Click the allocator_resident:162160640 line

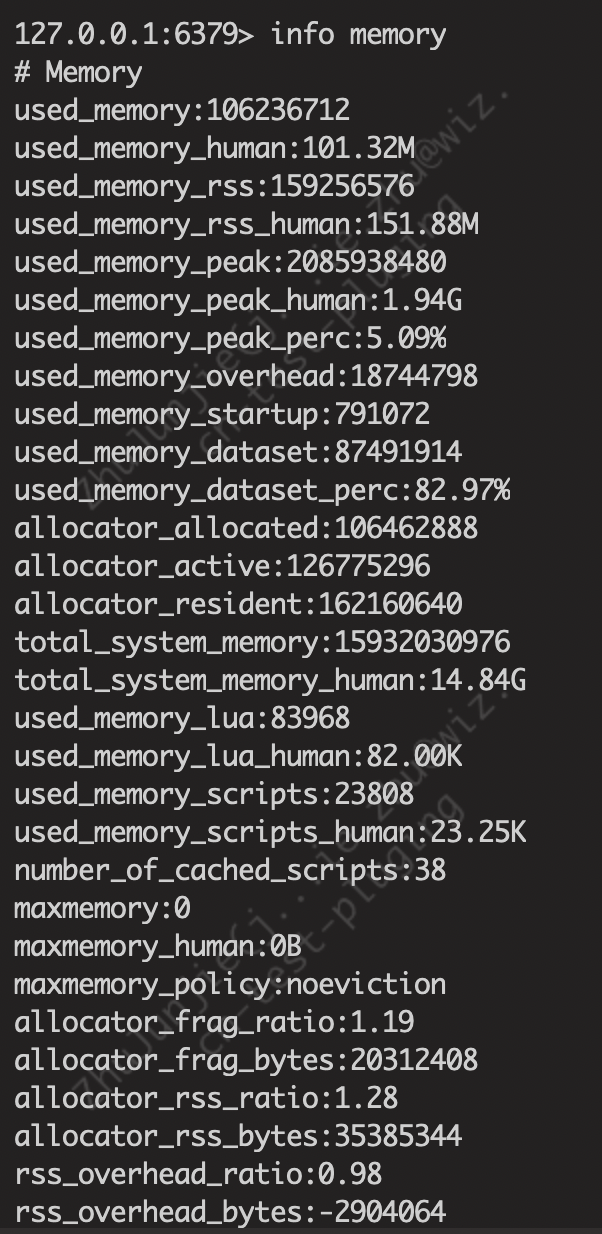point(238,605)
